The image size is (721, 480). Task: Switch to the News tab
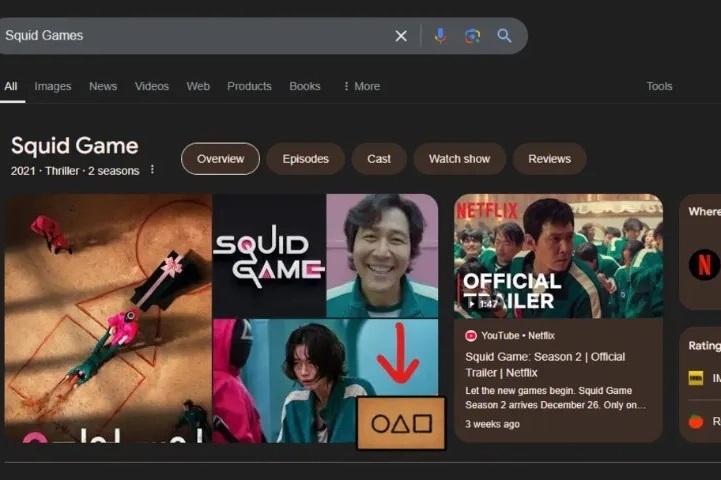tap(103, 86)
